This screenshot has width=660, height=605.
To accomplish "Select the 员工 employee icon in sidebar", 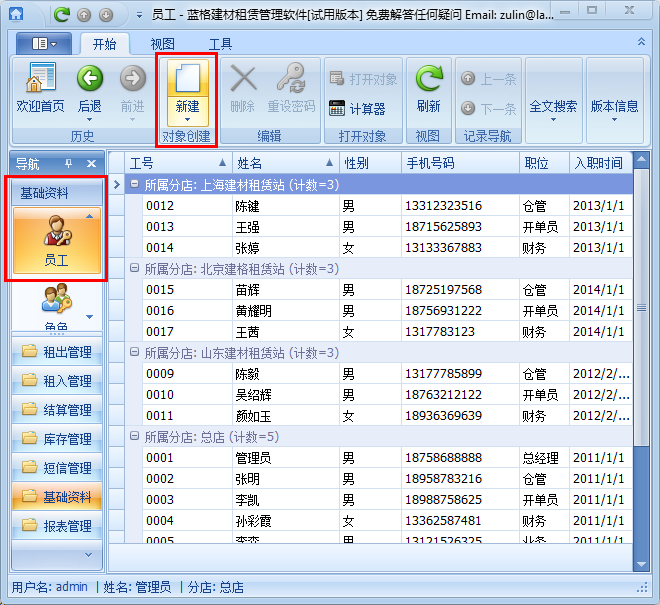I will coord(56,243).
